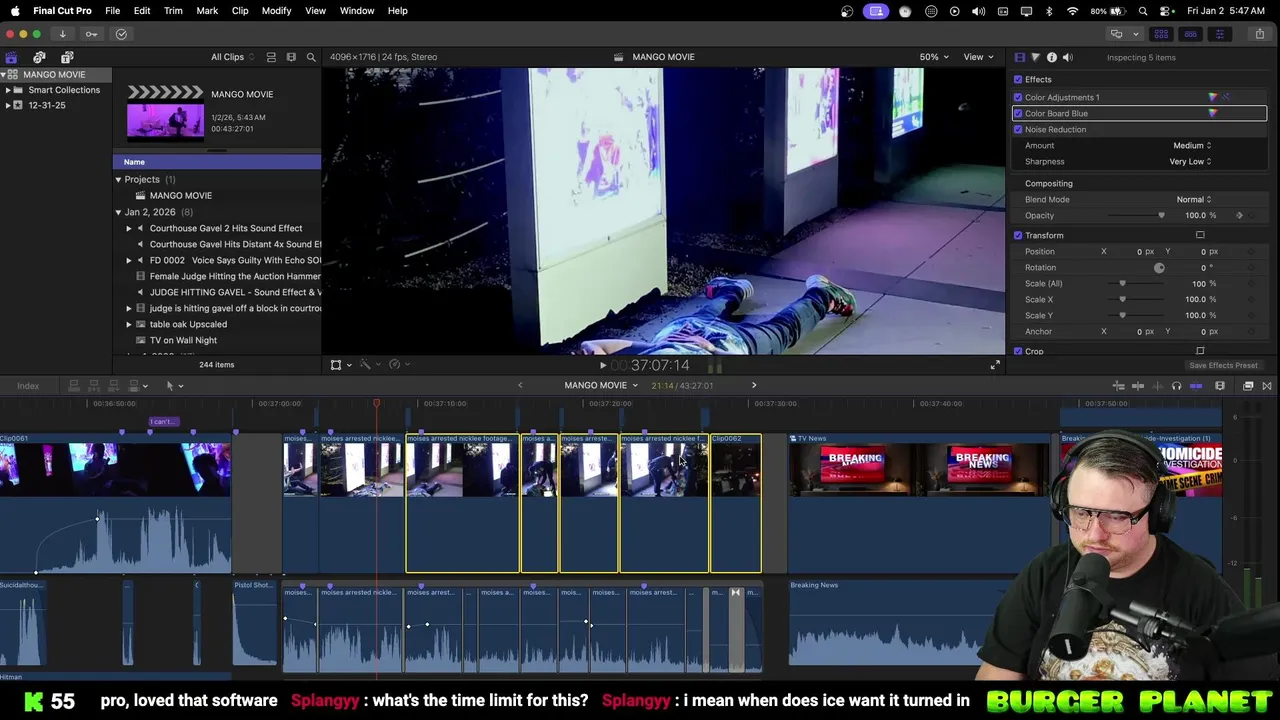The height and width of the screenshot is (720, 1280).
Task: Click the Save Effects Preset button
Action: 1223,365
